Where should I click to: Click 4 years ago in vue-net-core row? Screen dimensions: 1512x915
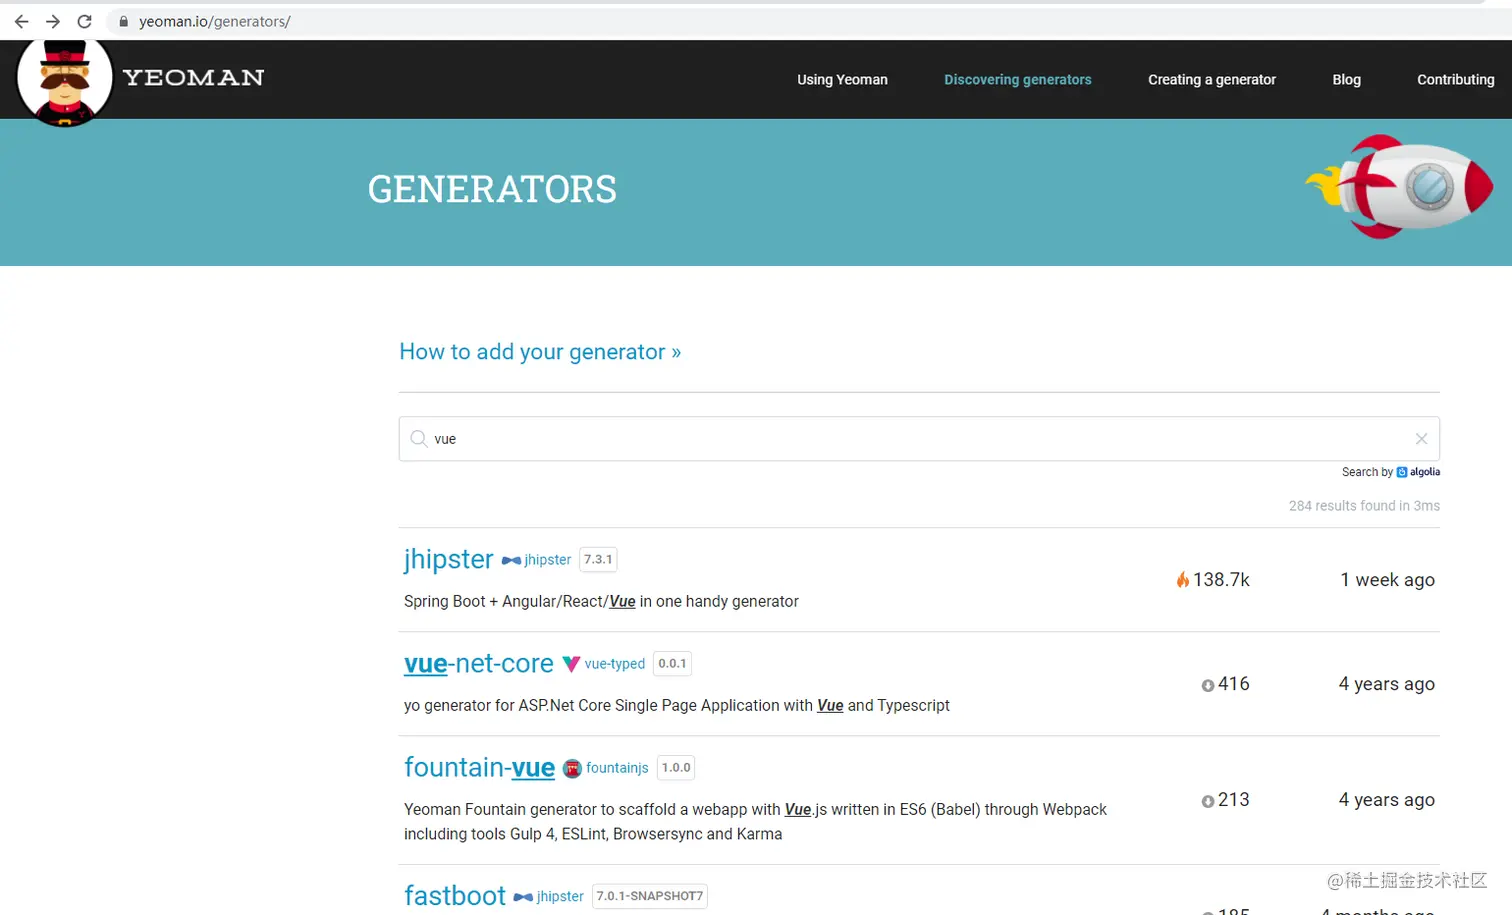(1386, 684)
